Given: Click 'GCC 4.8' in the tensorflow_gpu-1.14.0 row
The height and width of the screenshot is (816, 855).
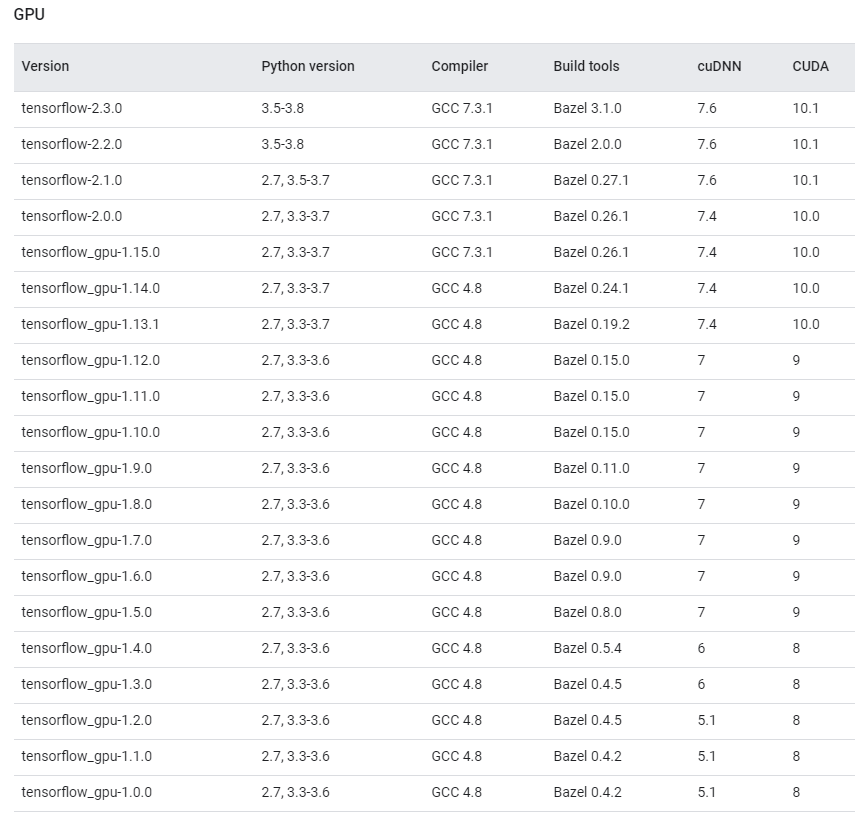Looking at the screenshot, I should [x=456, y=288].
